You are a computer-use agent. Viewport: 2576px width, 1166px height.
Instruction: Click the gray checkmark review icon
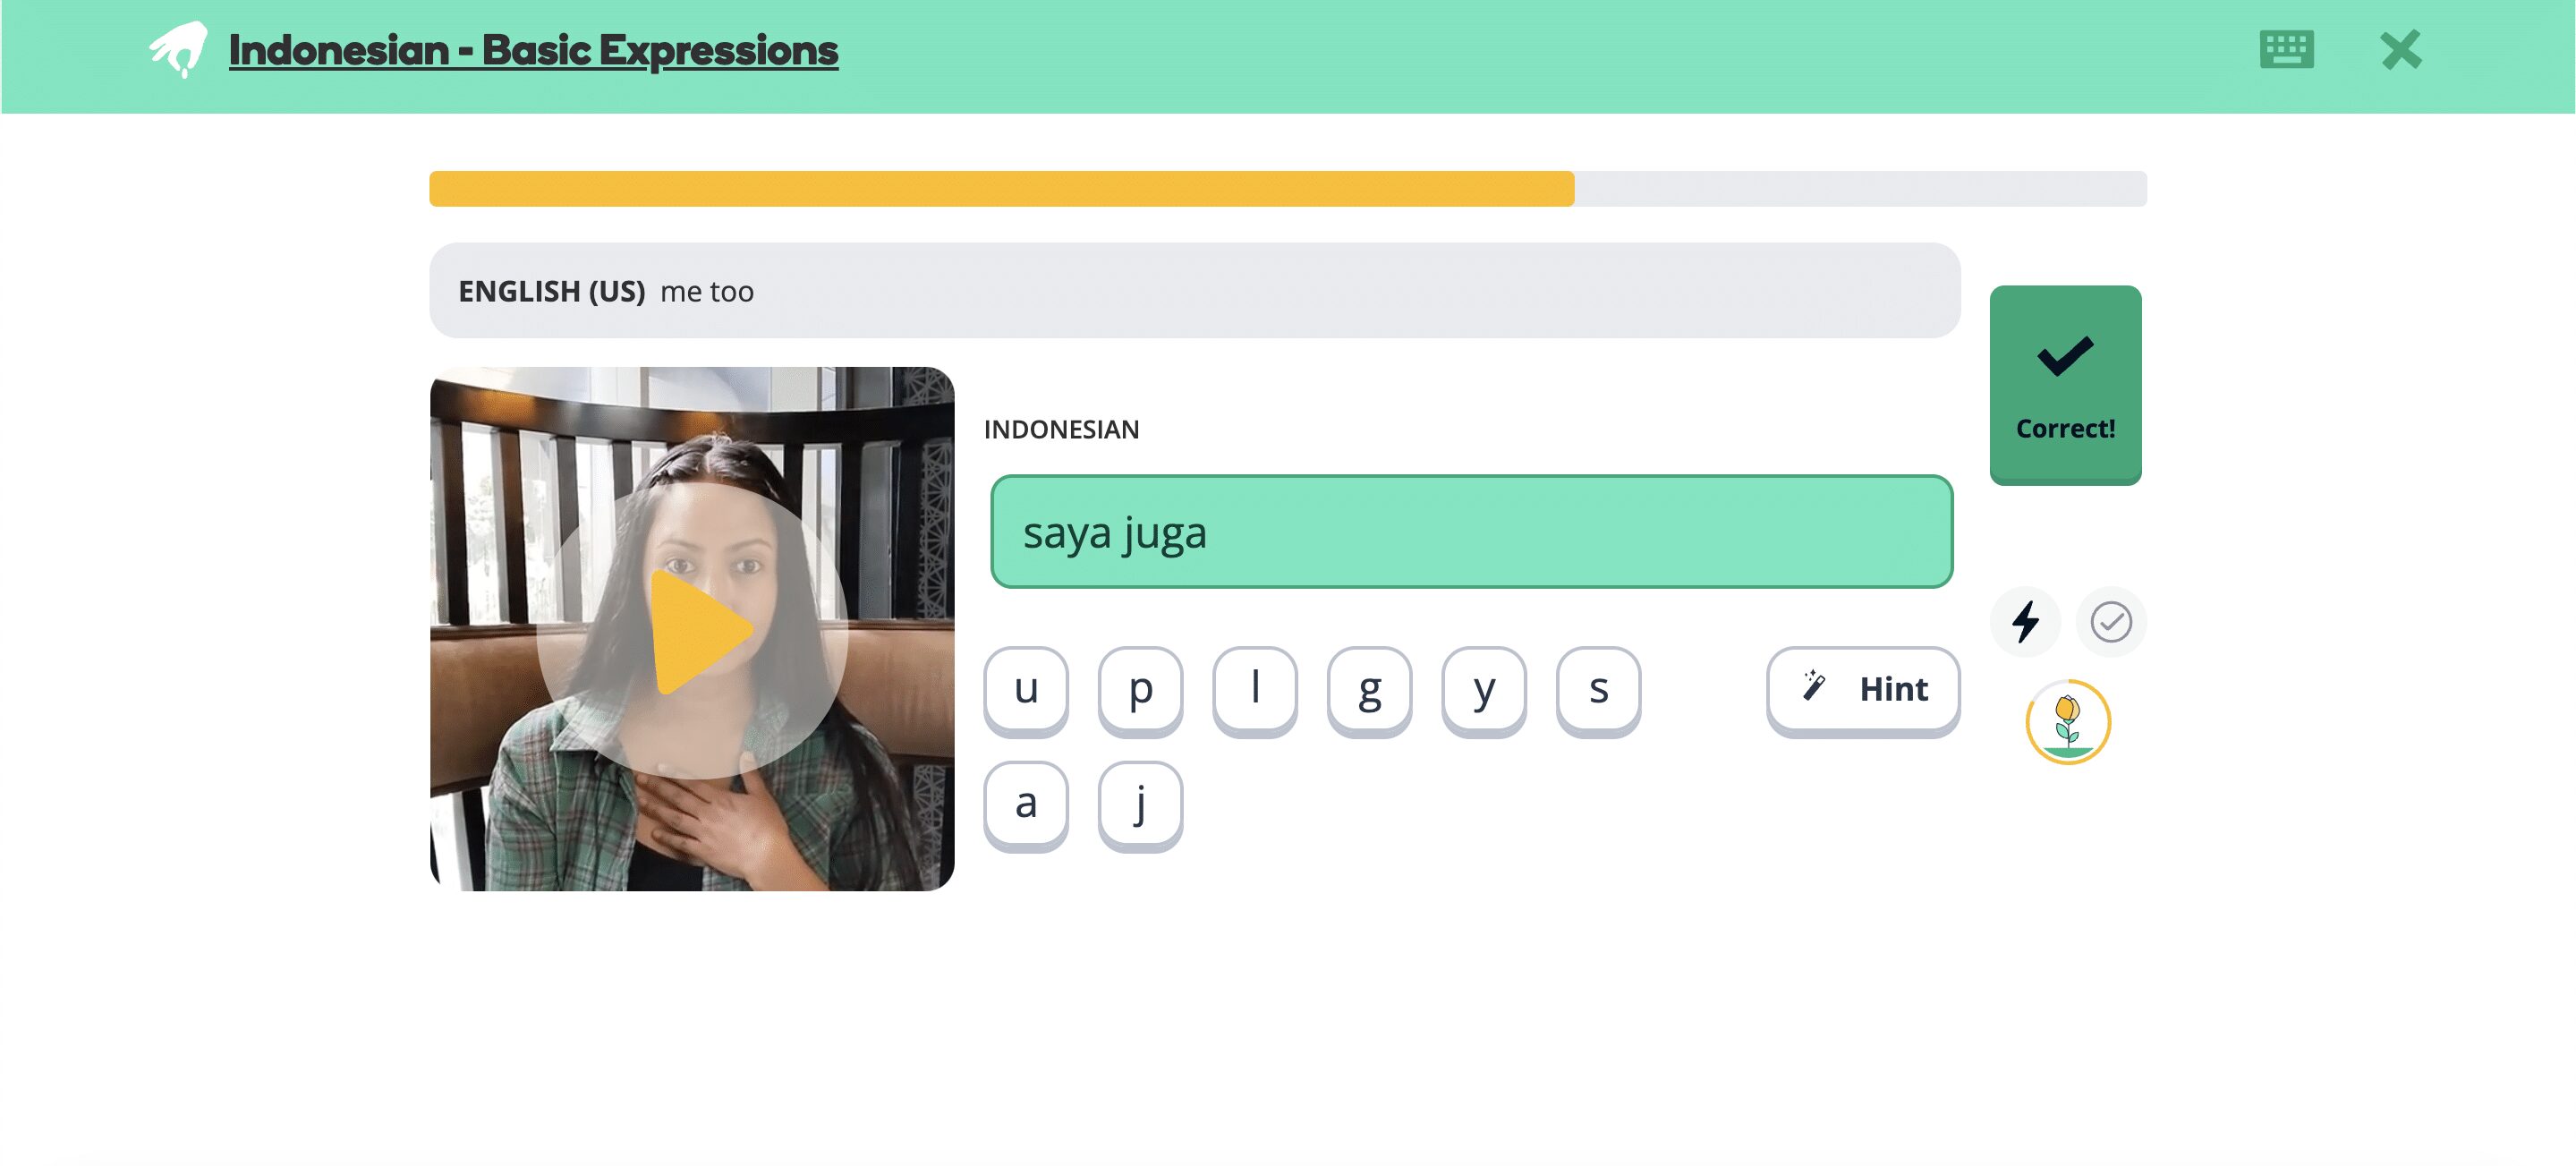[x=2108, y=621]
